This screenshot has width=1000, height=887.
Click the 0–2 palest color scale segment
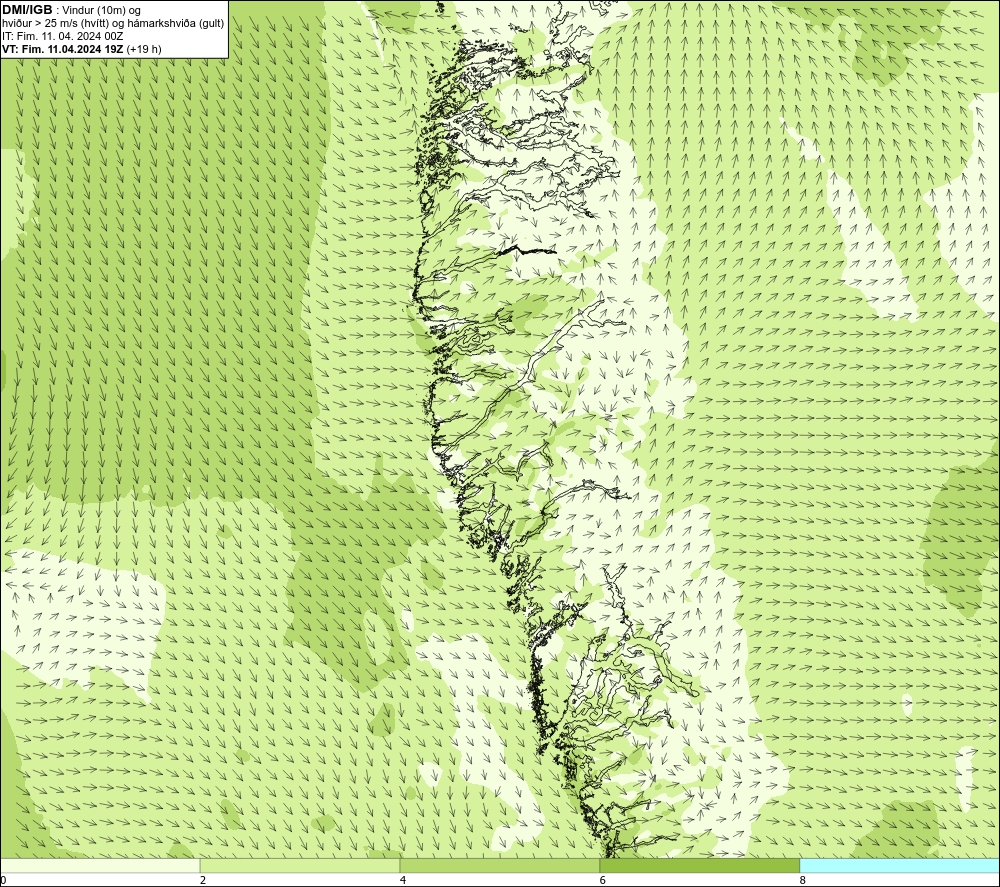click(100, 865)
